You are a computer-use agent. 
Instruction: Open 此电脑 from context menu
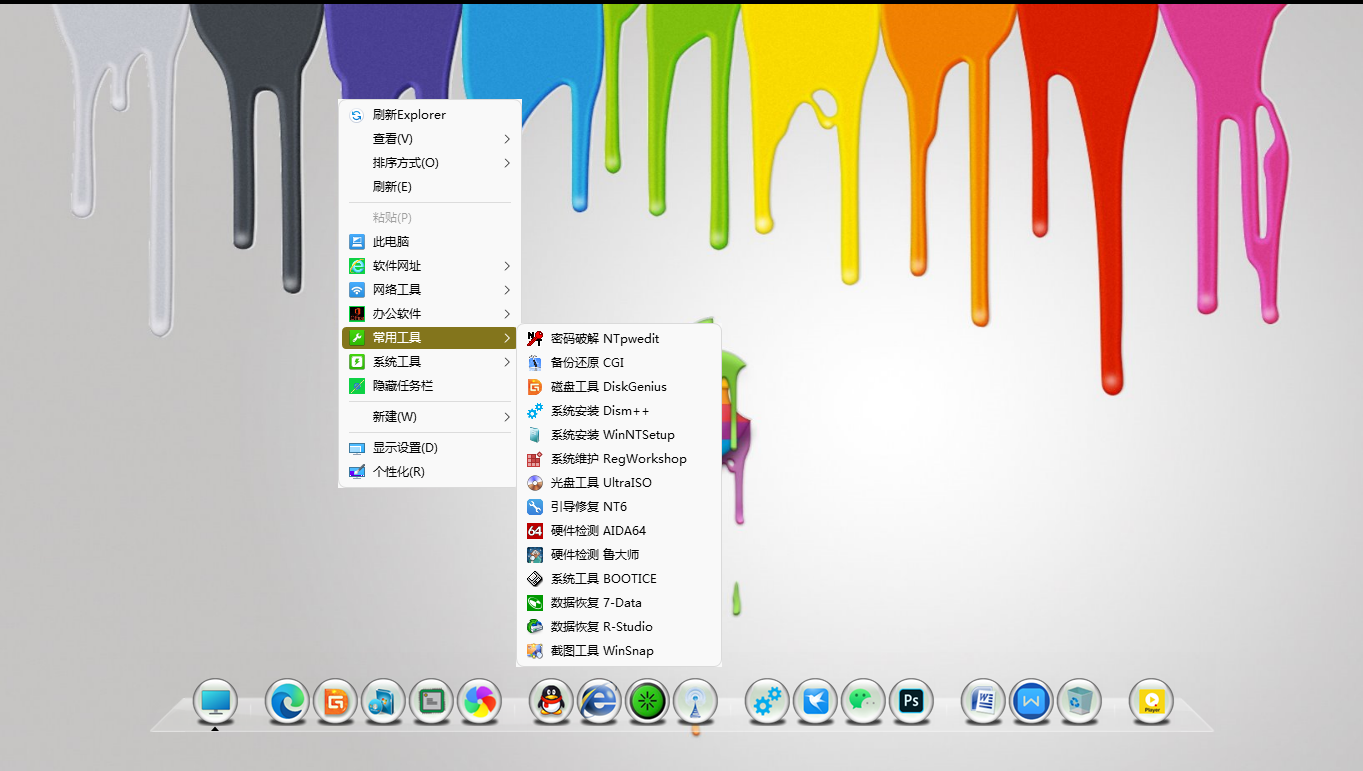429,242
